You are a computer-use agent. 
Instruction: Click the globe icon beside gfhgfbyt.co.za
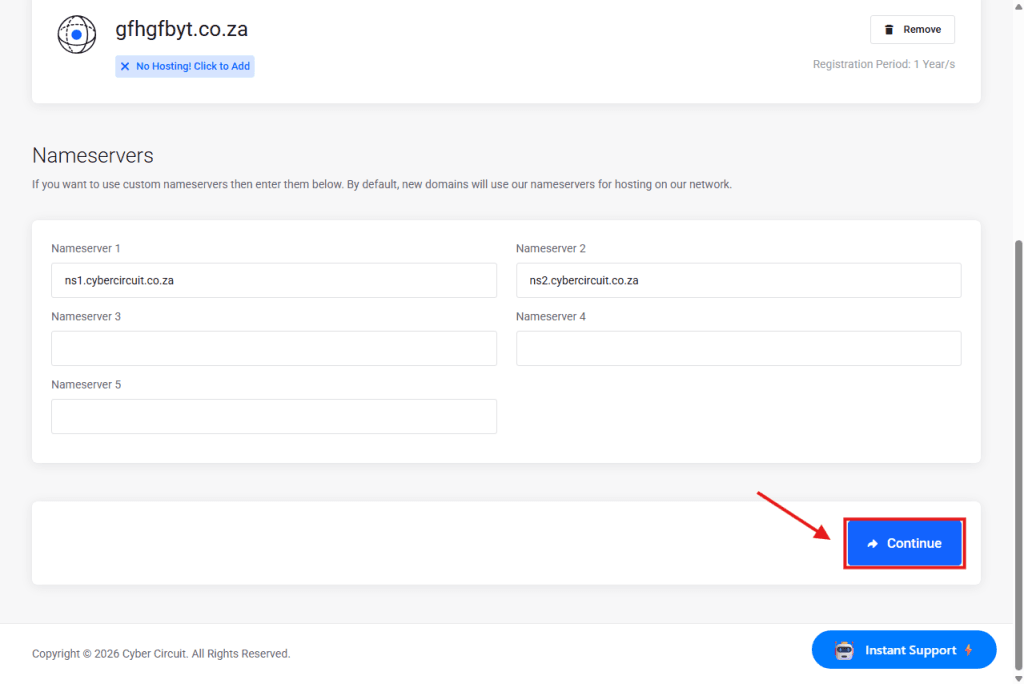pos(76,35)
